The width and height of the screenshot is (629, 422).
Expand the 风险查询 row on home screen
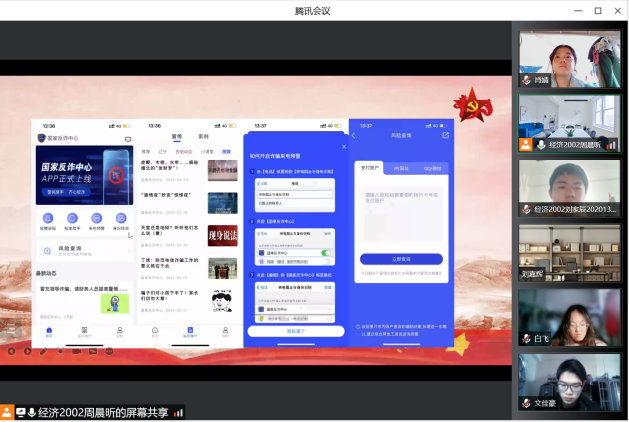[x=84, y=250]
